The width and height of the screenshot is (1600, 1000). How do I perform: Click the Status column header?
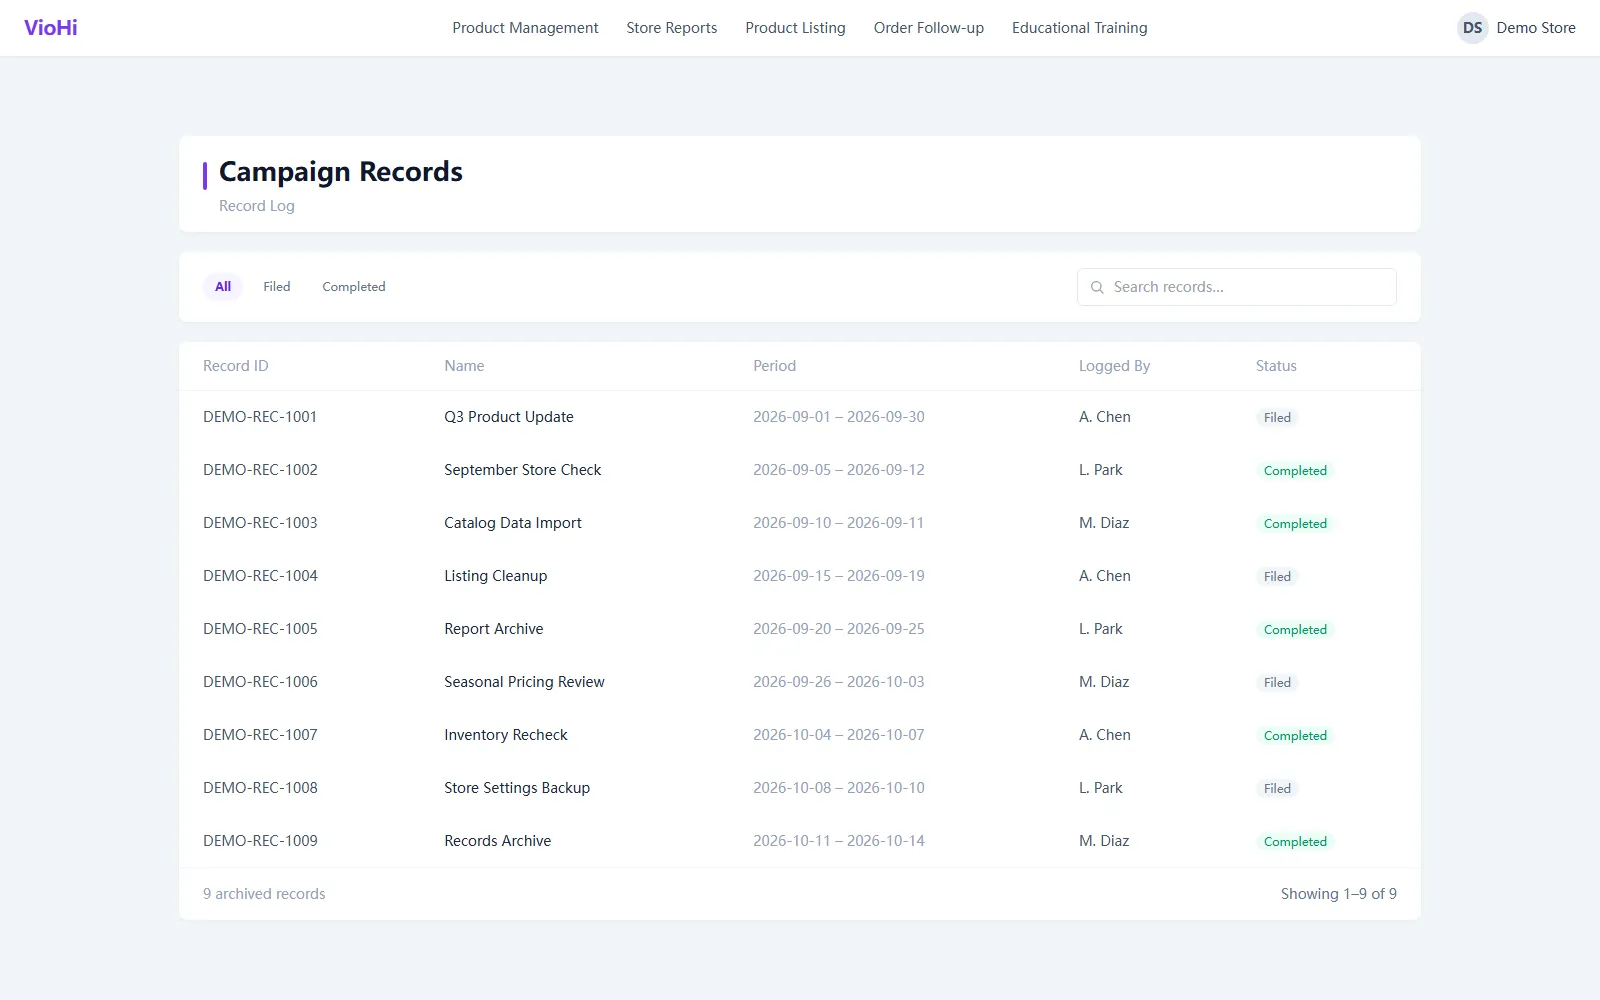click(1276, 366)
